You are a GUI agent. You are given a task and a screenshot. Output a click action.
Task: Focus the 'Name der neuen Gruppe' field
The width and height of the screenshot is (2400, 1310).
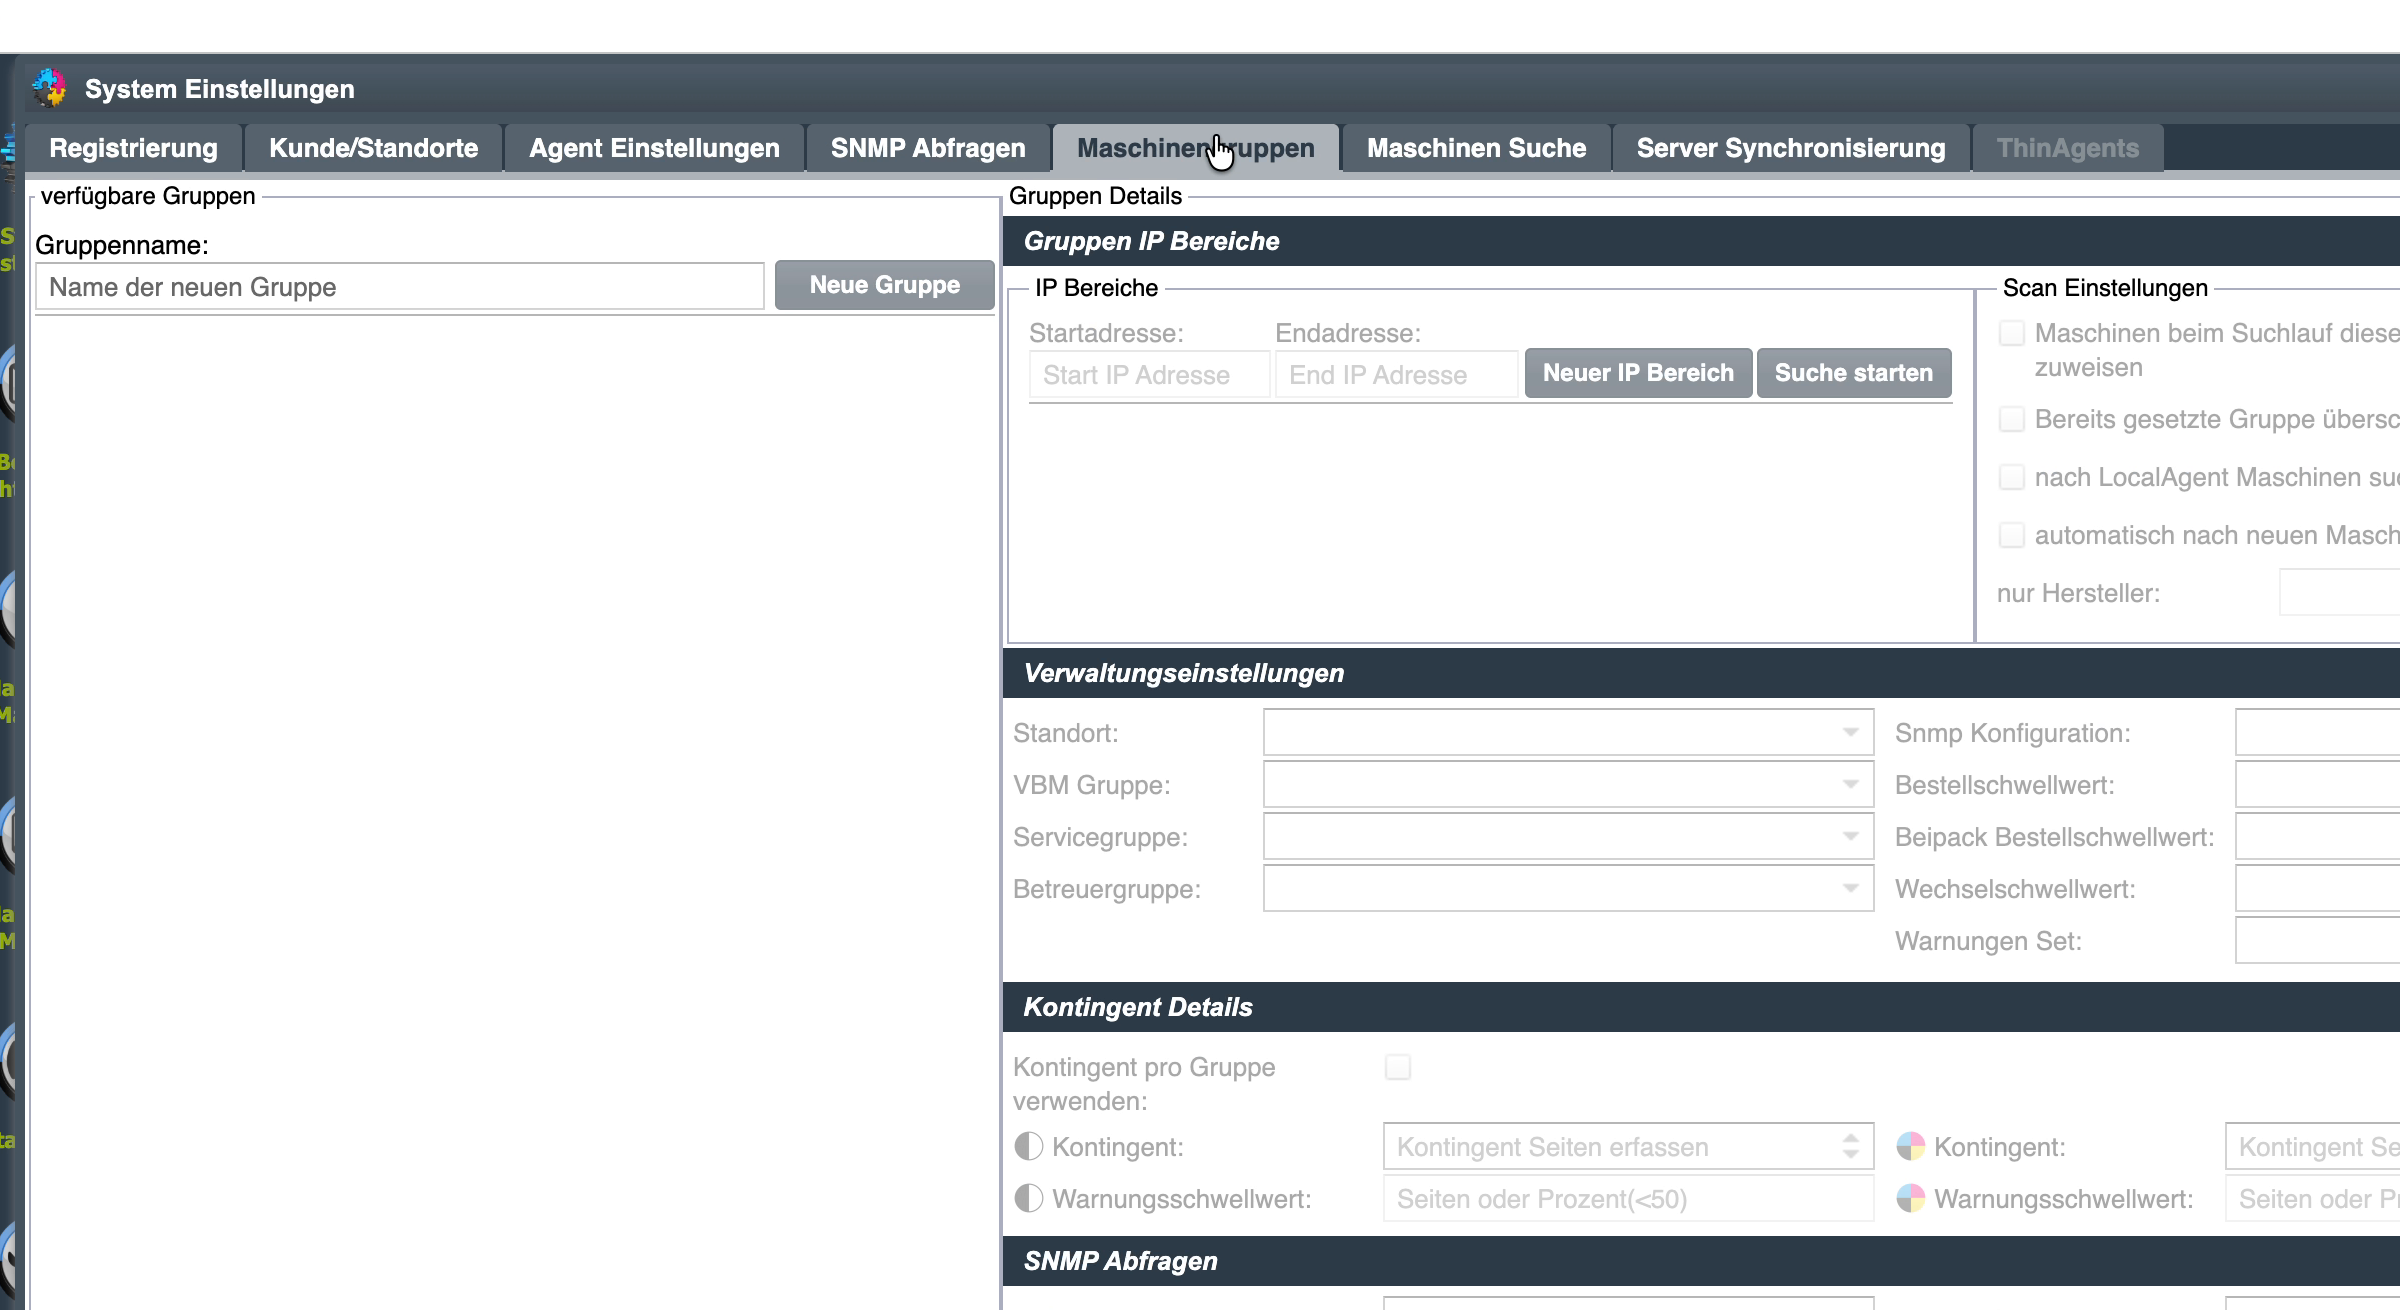tap(400, 287)
